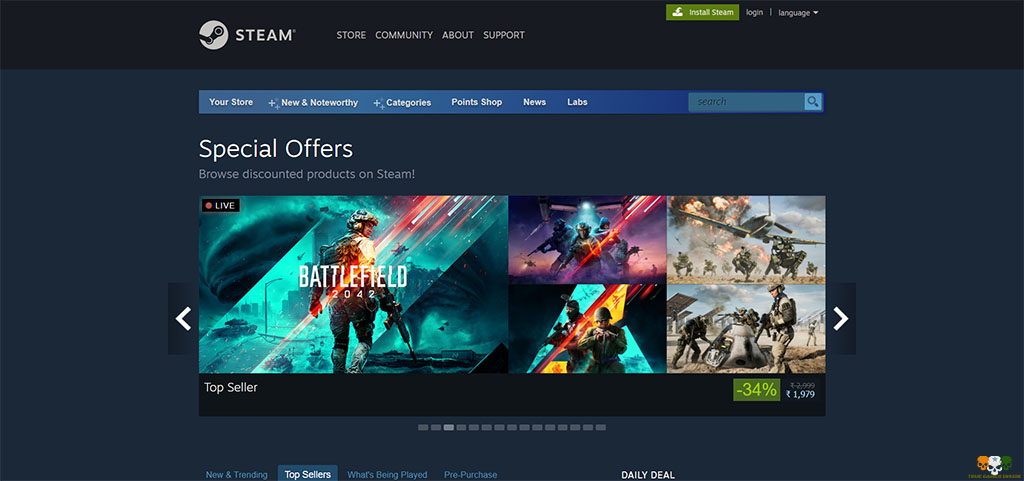Switch to What's Being Played tab

point(387,474)
